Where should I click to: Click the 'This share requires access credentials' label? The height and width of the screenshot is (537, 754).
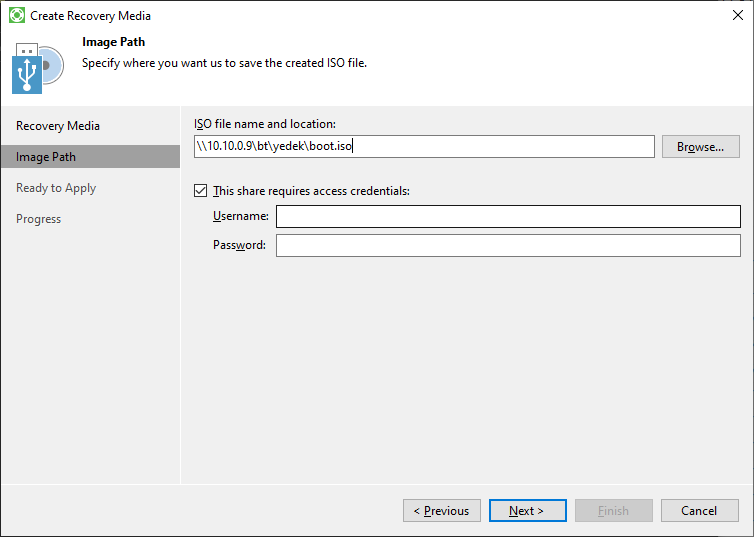[x=311, y=191]
